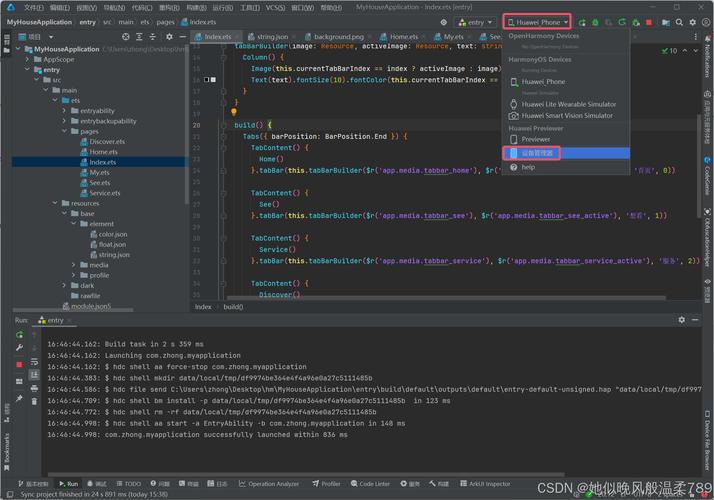Clear console with trash icon in Run panel
This screenshot has width=714, height=500.
[x=35, y=401]
